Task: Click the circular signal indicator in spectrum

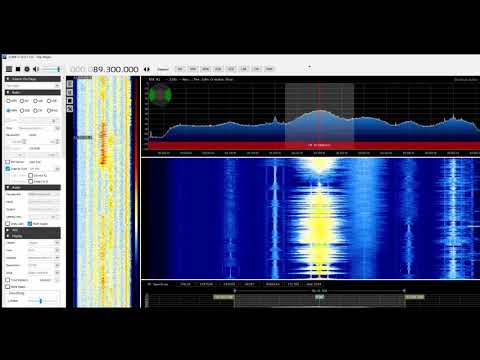Action: 160,95
